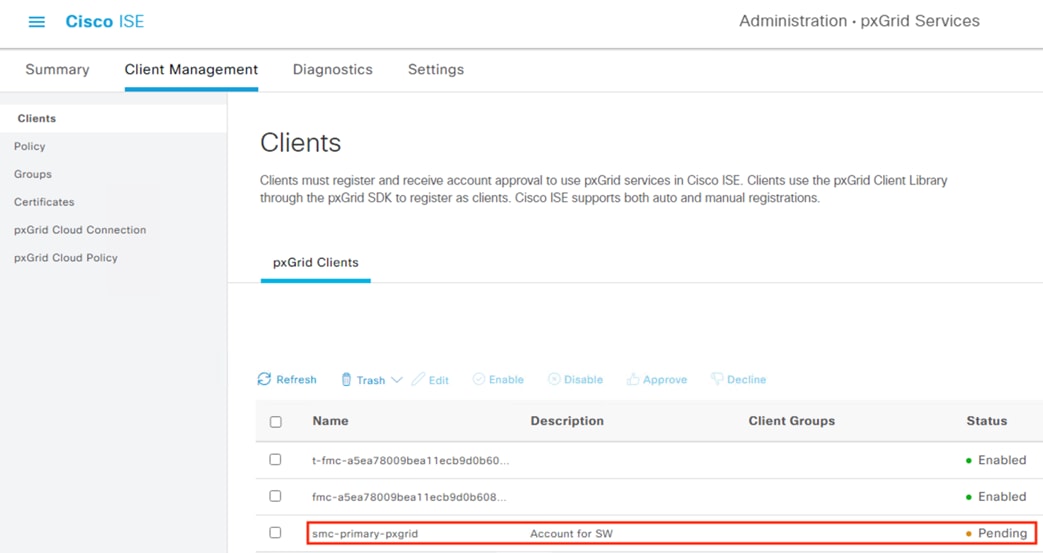Click the Disable toolbar label

click(x=583, y=379)
